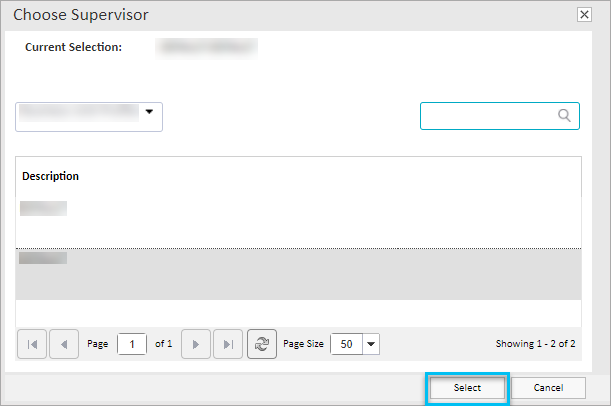Click the Page Size value 50
The width and height of the screenshot is (611, 406).
[x=346, y=344]
